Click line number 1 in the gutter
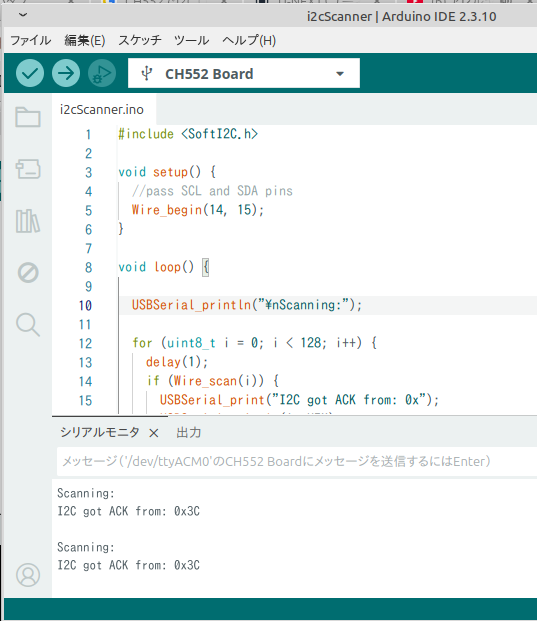 pyautogui.click(x=88, y=134)
